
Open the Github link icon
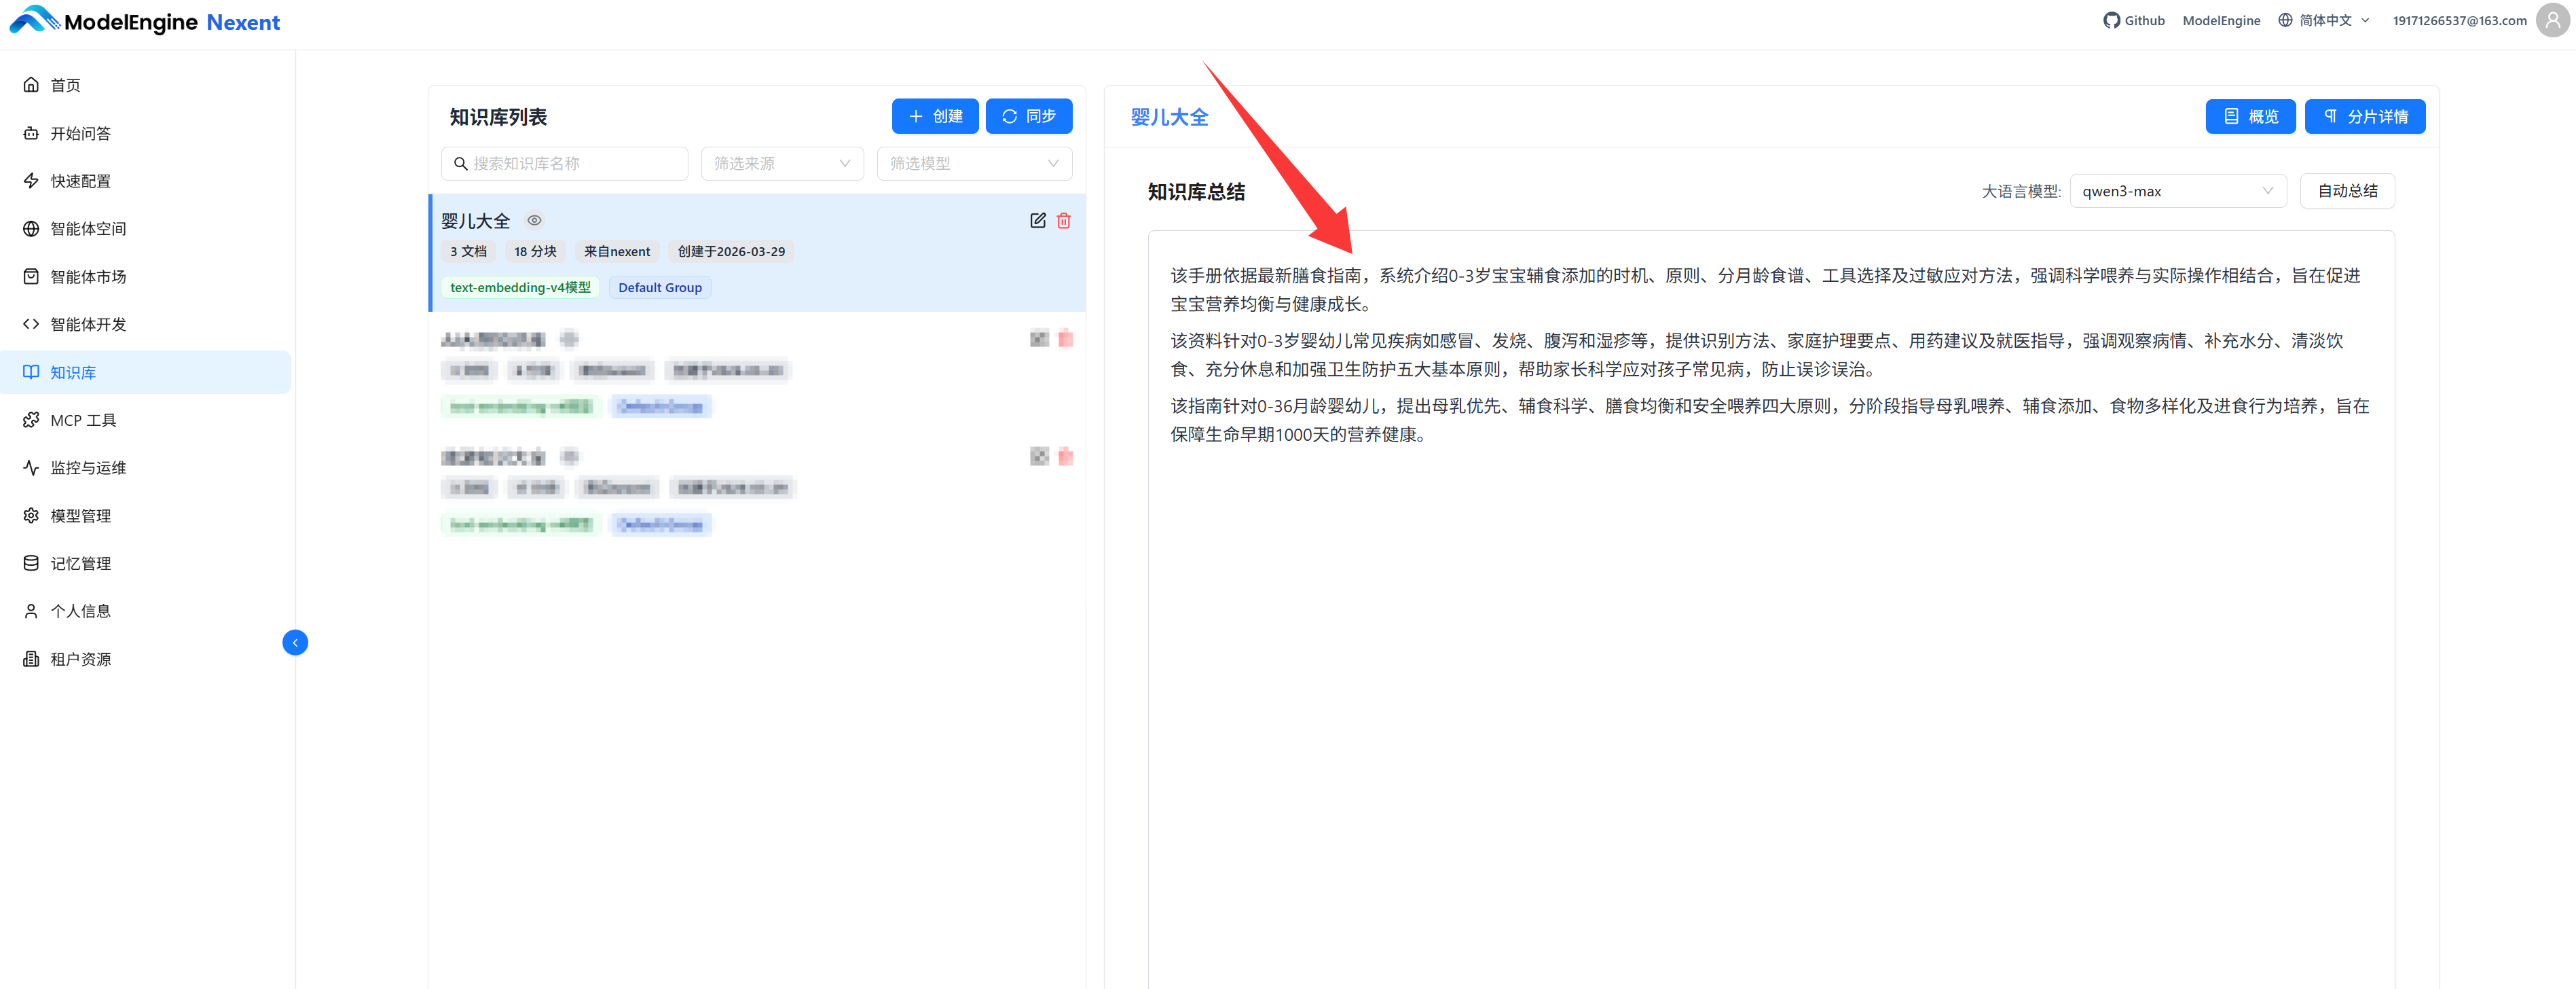point(2111,20)
